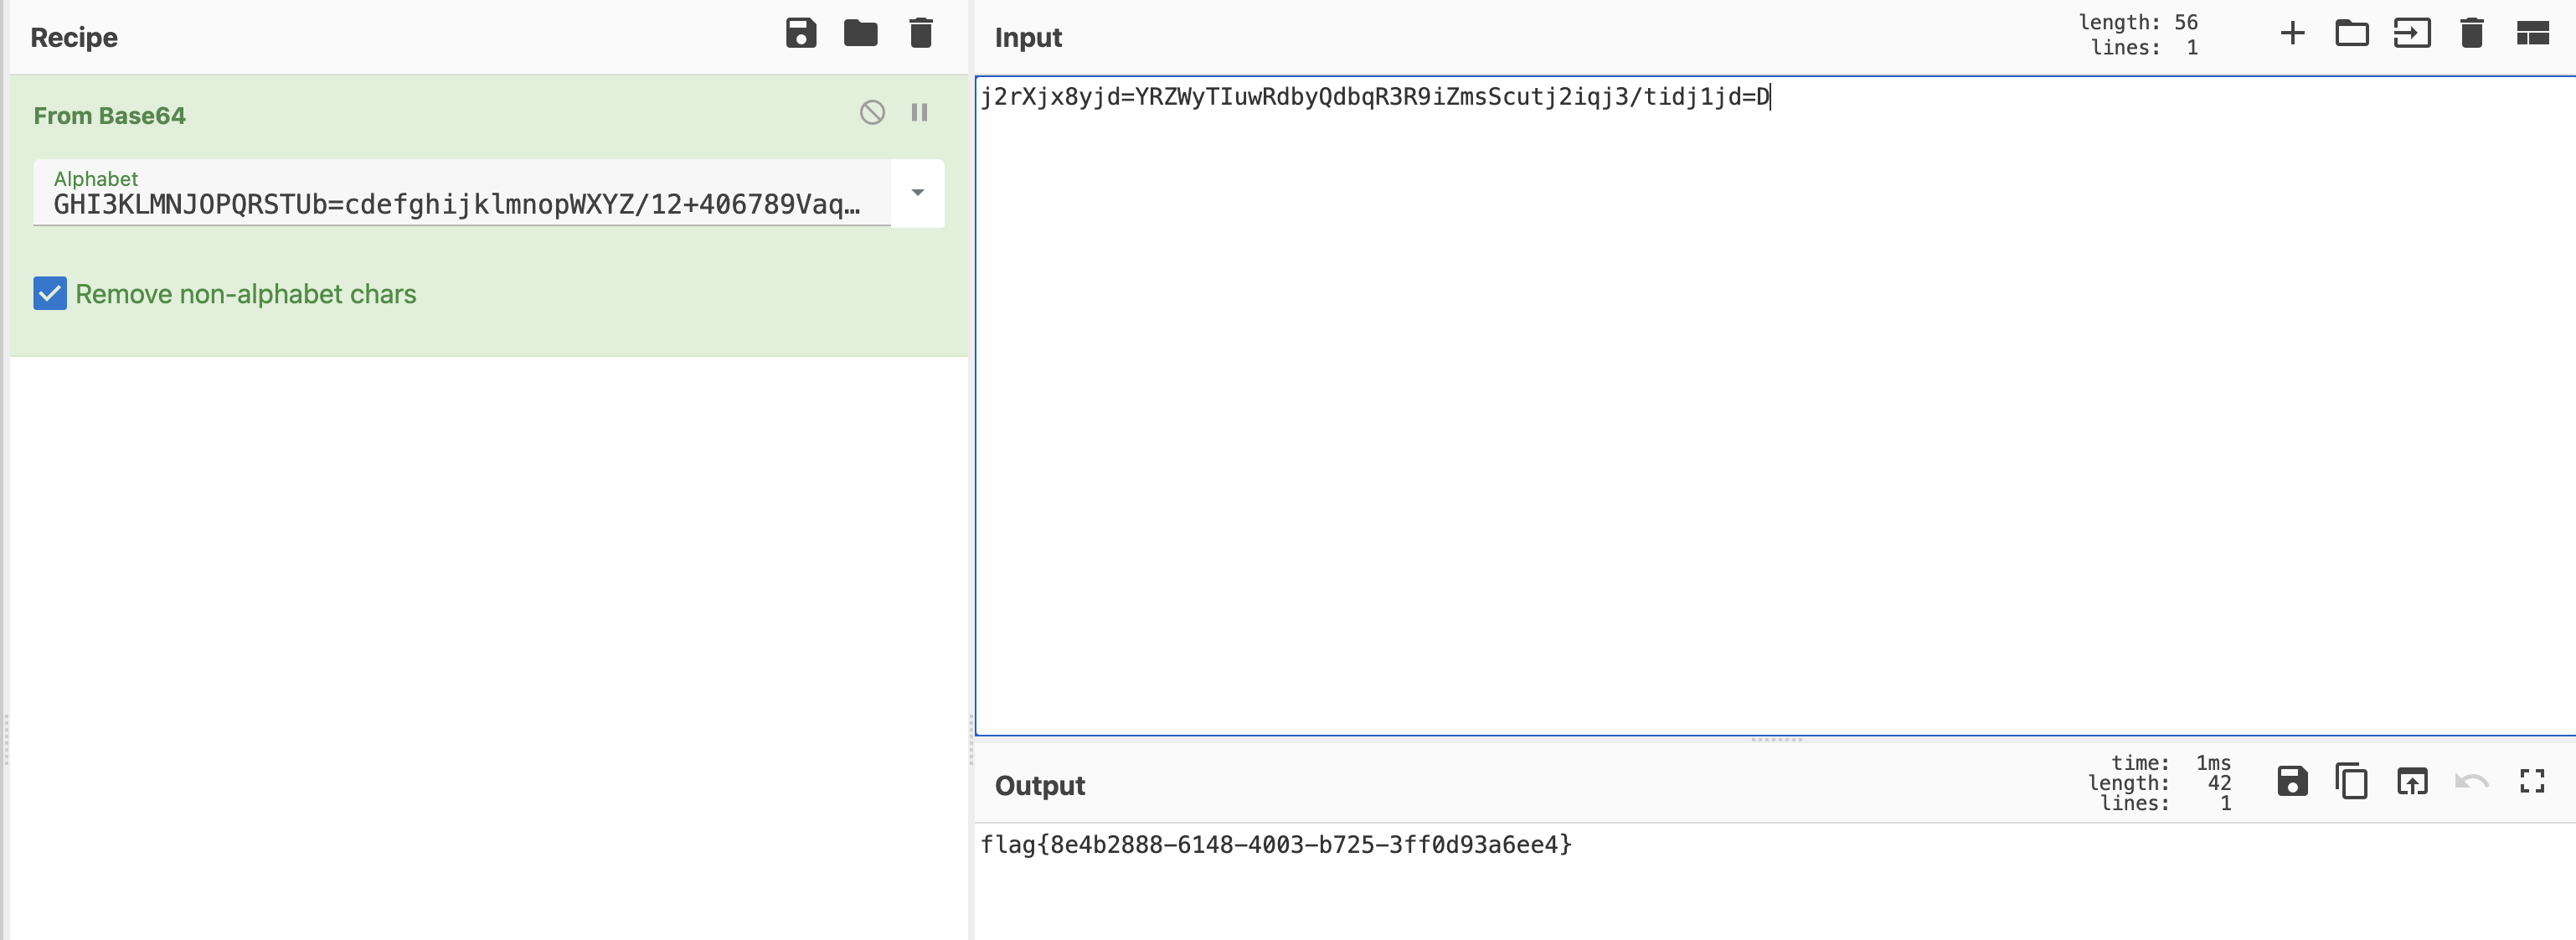Maximise the output pane
2576x940 pixels.
pyautogui.click(x=2532, y=781)
